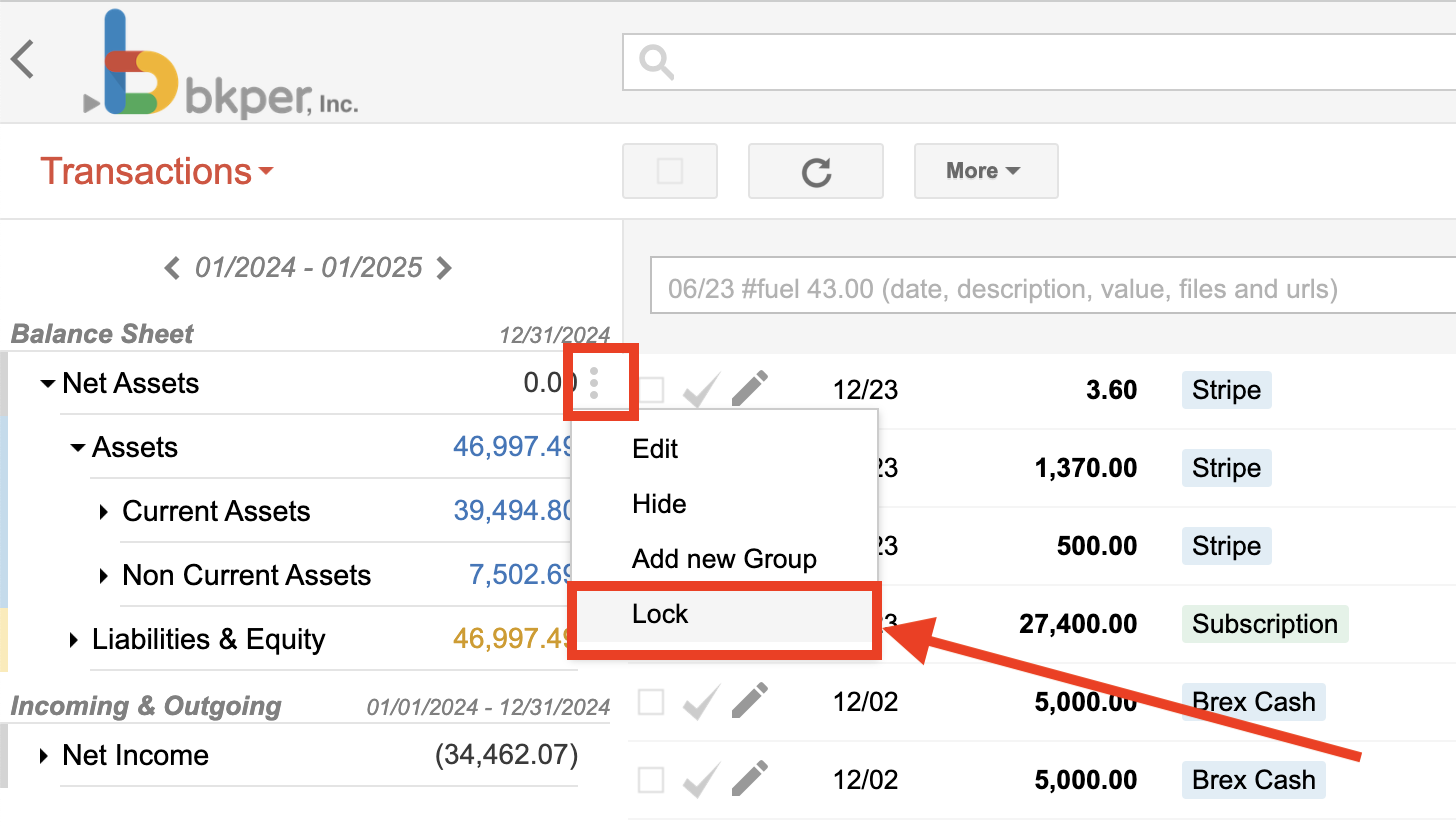Open the Transactions dropdown menu
This screenshot has width=1456, height=826.
[x=156, y=172]
